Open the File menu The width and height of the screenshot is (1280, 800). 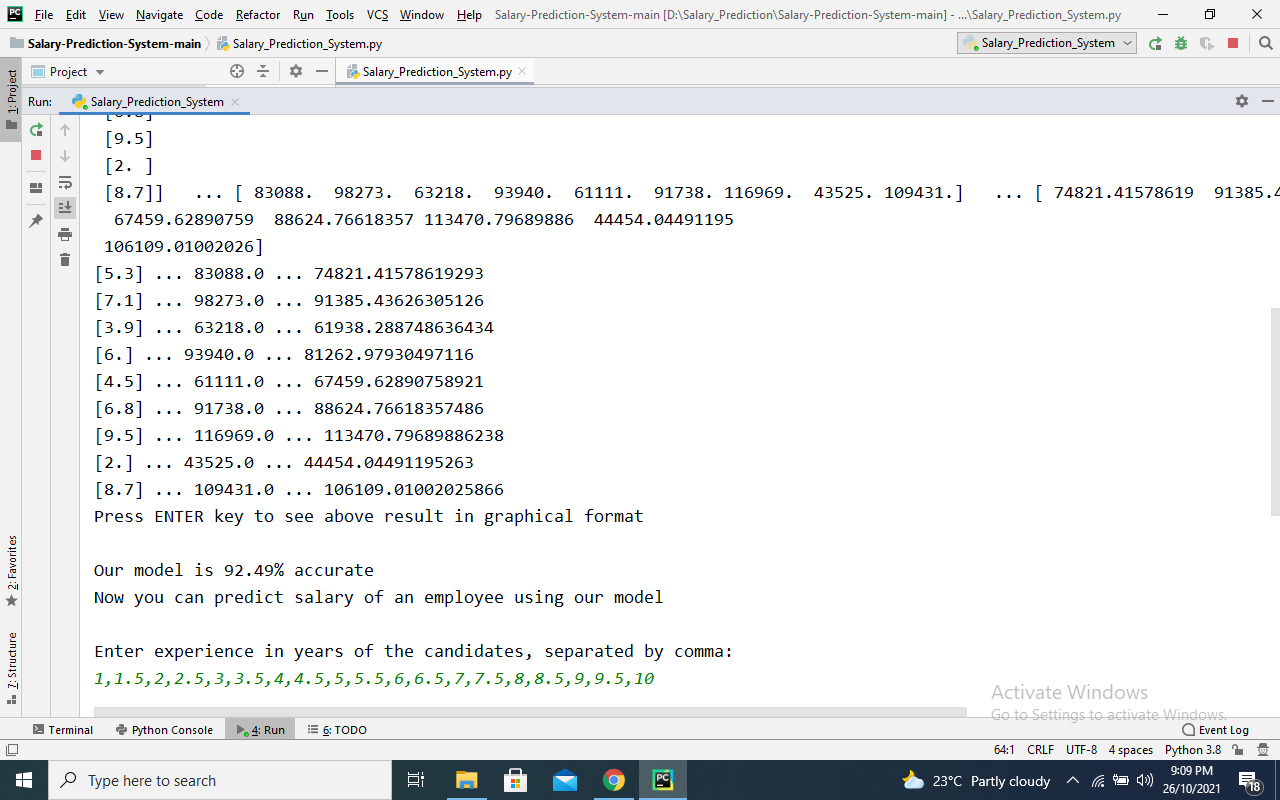44,15
